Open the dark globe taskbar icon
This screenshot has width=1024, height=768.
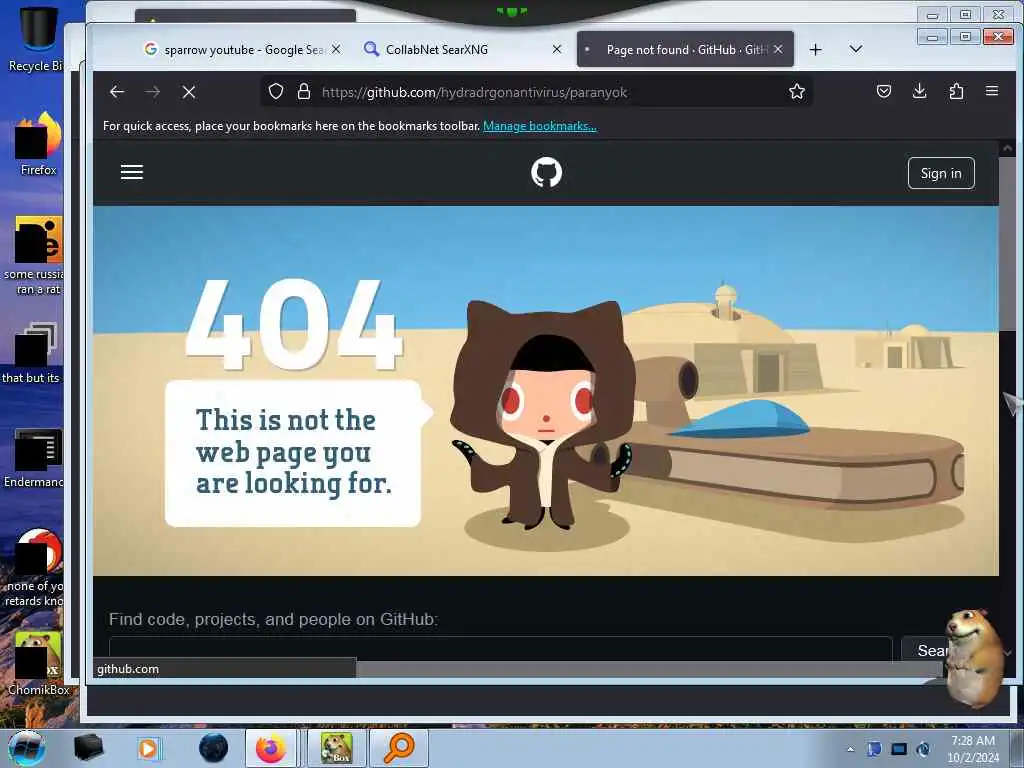(x=214, y=748)
